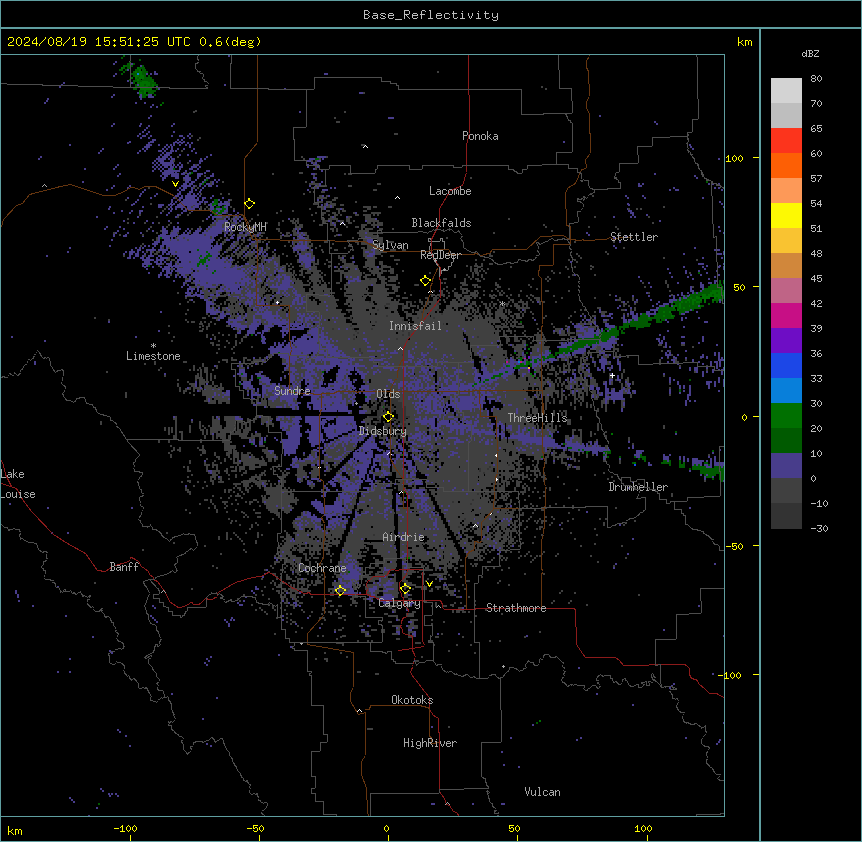This screenshot has height=842, width=862.
Task: Click the Didsbury town label
Action: pyautogui.click(x=383, y=431)
